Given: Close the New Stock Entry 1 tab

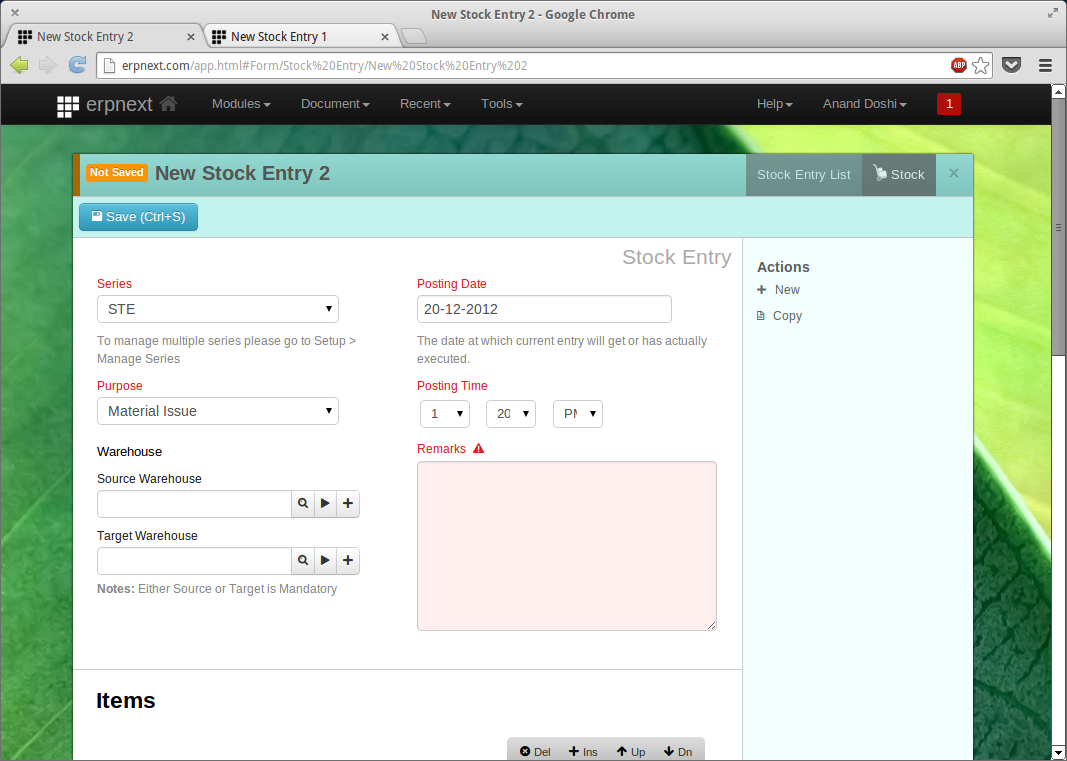Looking at the screenshot, I should pyautogui.click(x=385, y=37).
